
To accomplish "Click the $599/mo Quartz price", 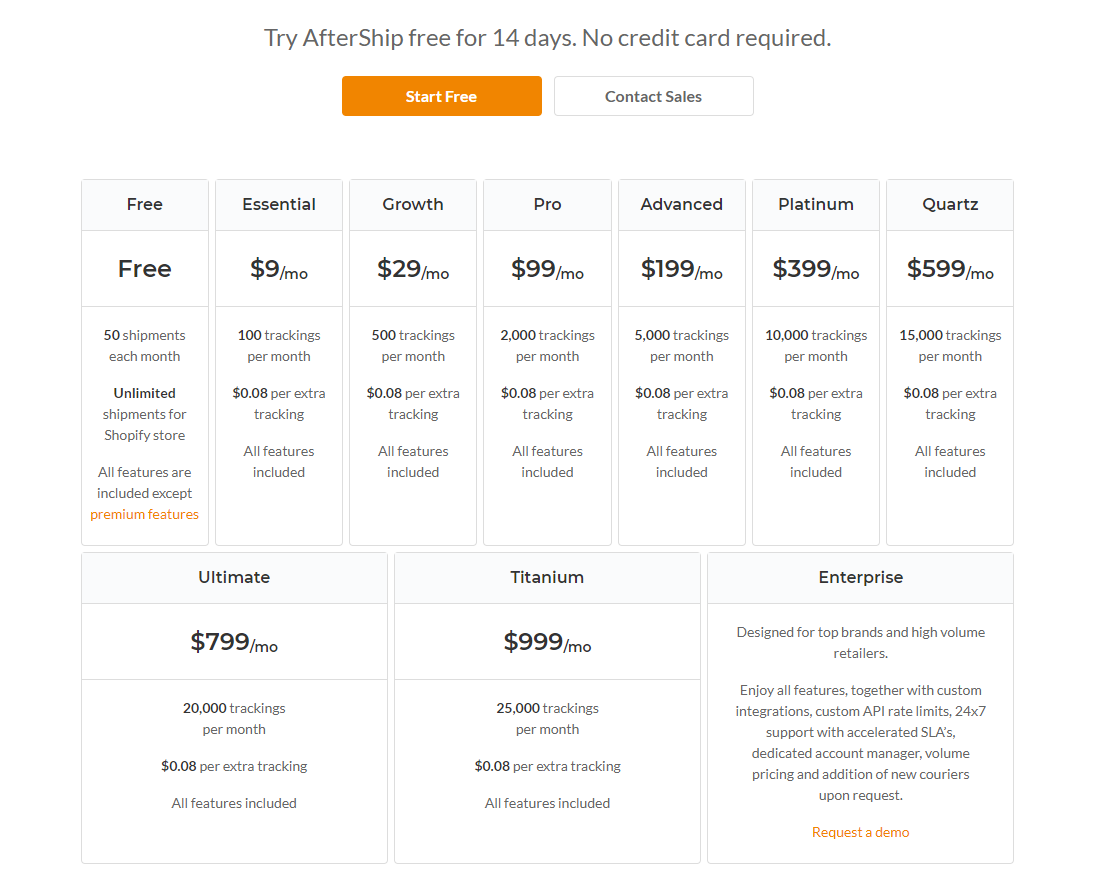I will pyautogui.click(x=949, y=269).
